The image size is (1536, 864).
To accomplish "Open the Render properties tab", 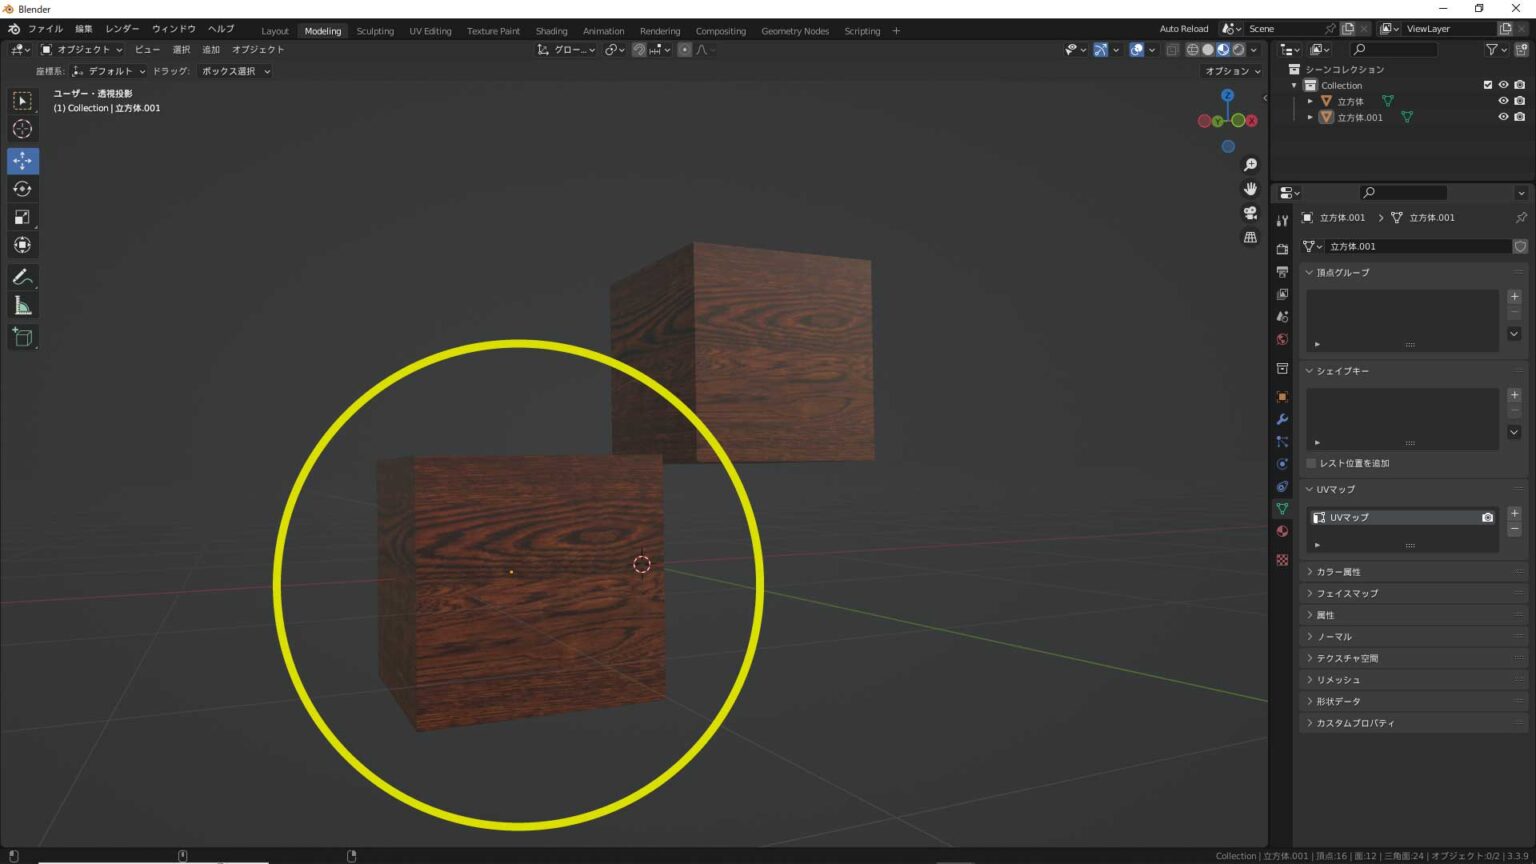I will pos(1282,248).
